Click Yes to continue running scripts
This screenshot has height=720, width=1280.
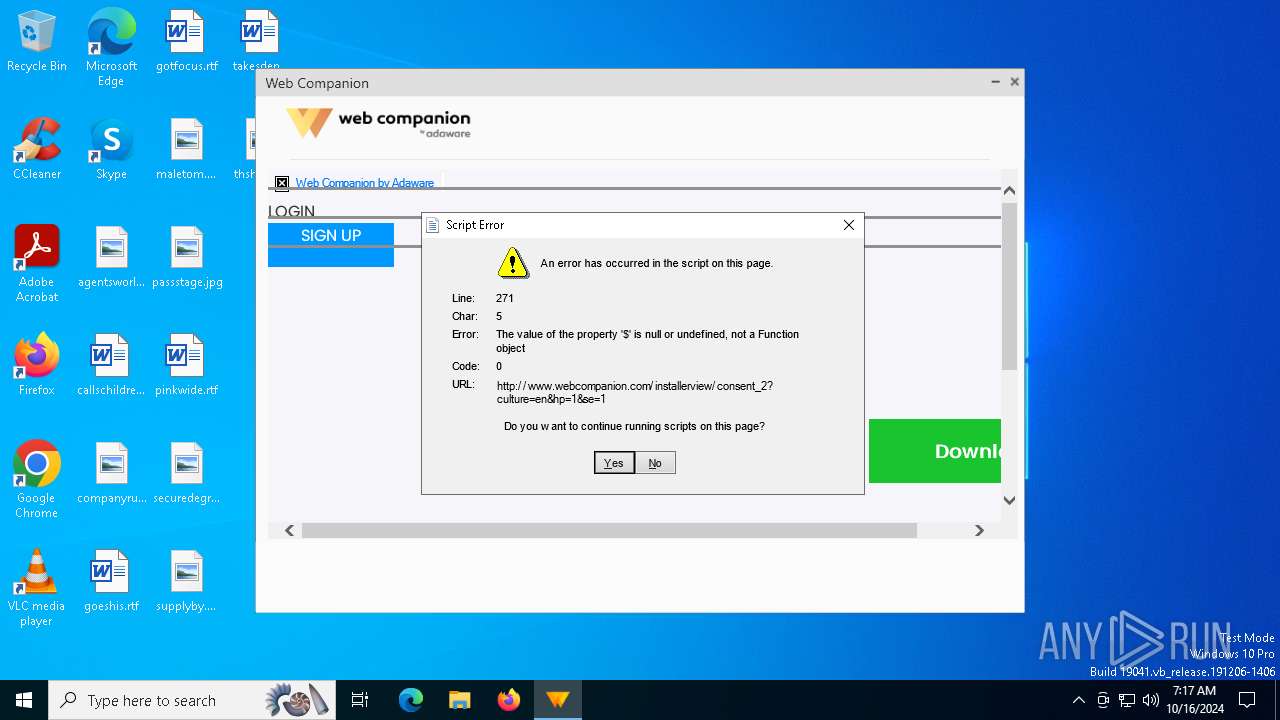pyautogui.click(x=614, y=463)
